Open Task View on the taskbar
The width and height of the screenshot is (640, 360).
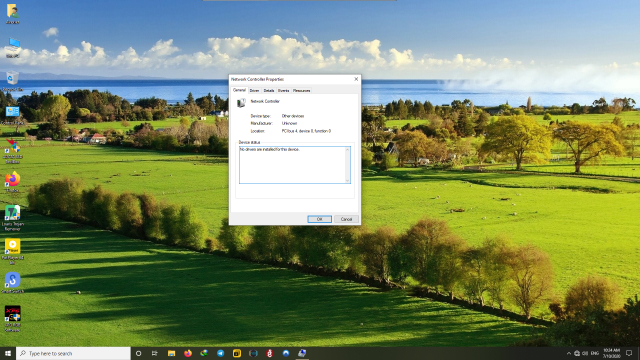pos(155,353)
